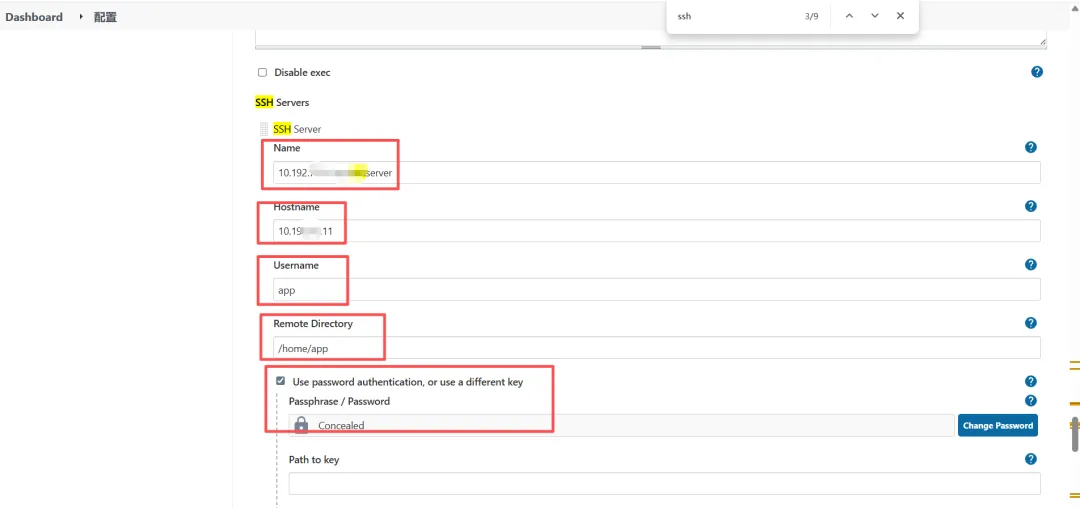The height and width of the screenshot is (508, 1080).
Task: Open help icon beside Username field
Action: click(x=1030, y=264)
